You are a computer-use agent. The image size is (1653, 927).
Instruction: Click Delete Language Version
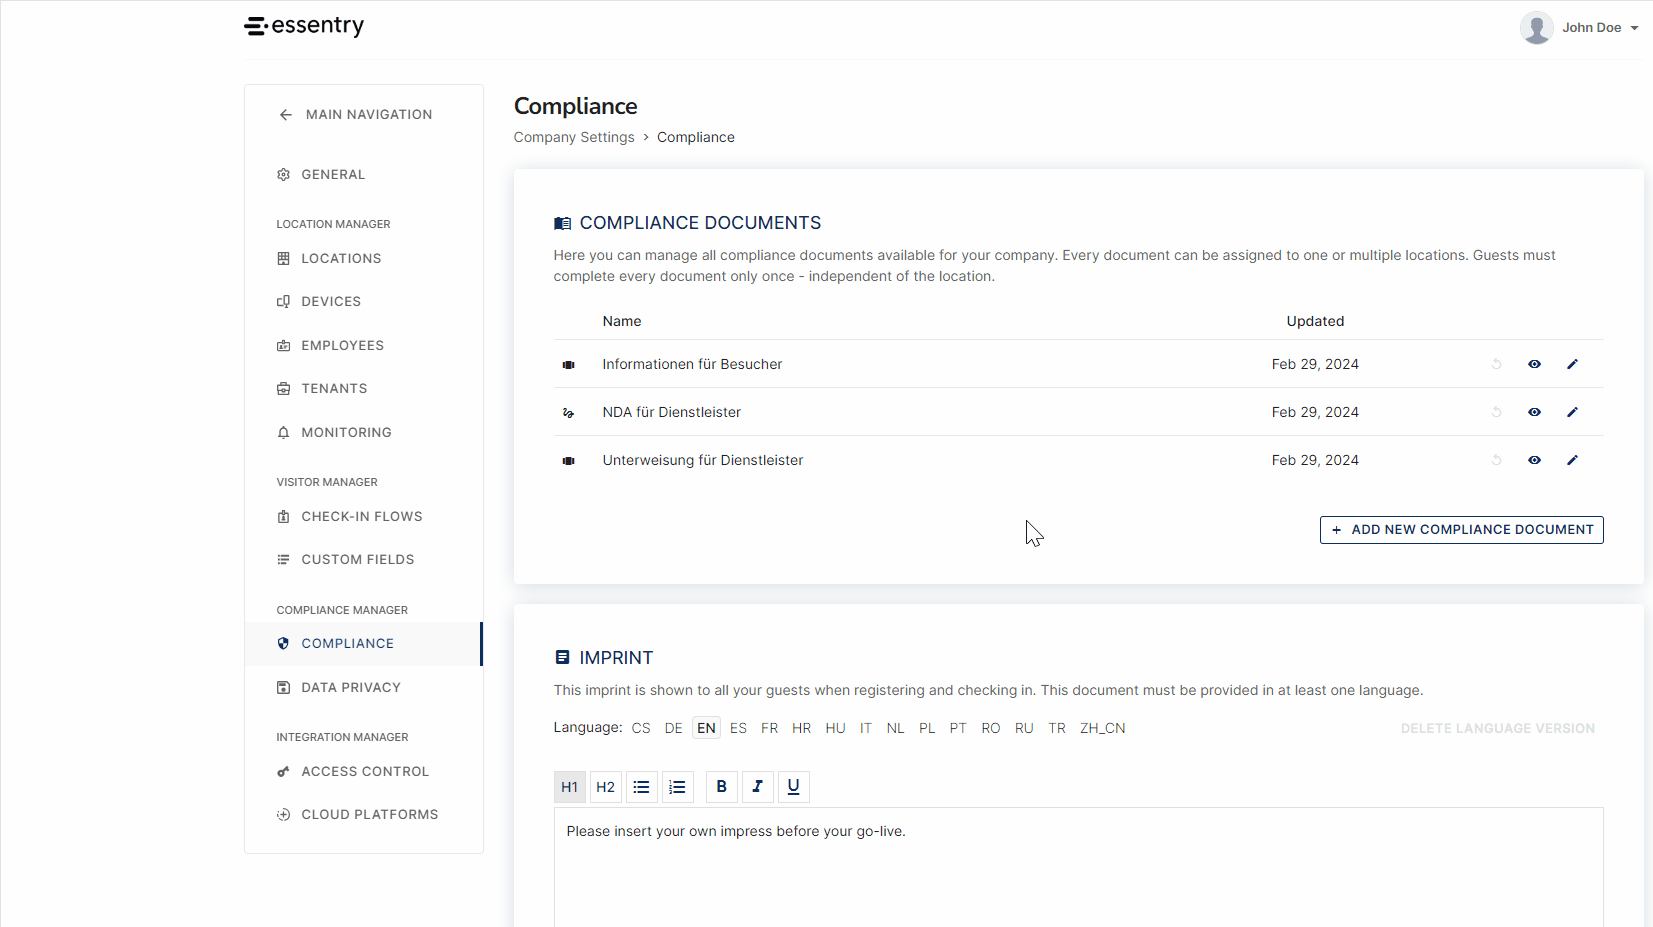[1497, 729]
